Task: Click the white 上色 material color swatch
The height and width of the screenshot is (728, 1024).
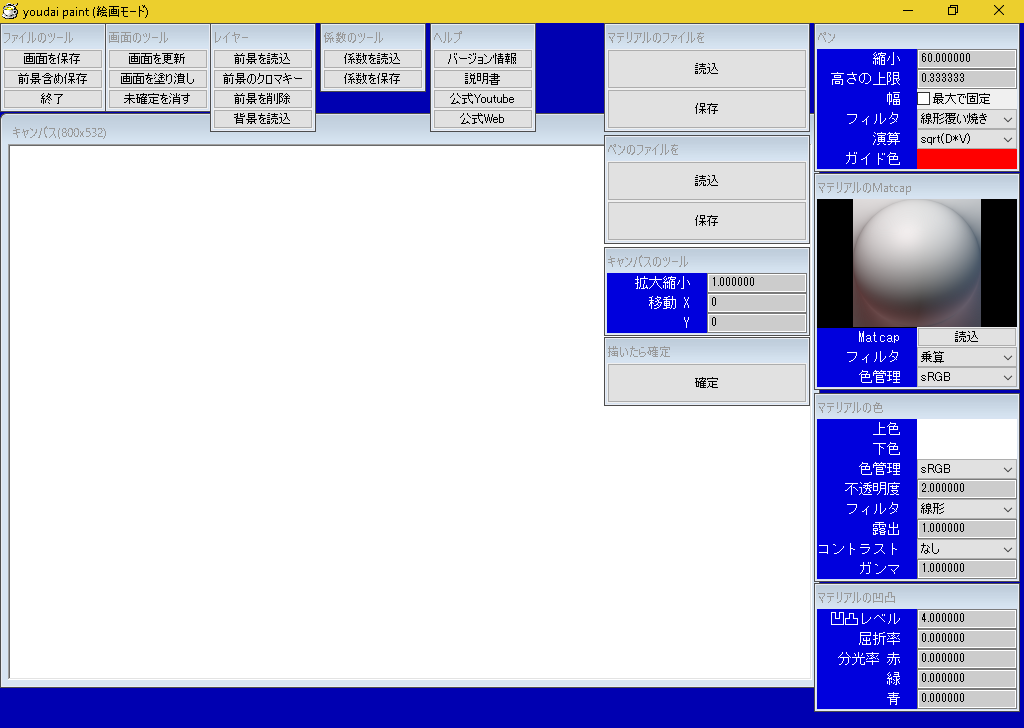Action: (966, 429)
